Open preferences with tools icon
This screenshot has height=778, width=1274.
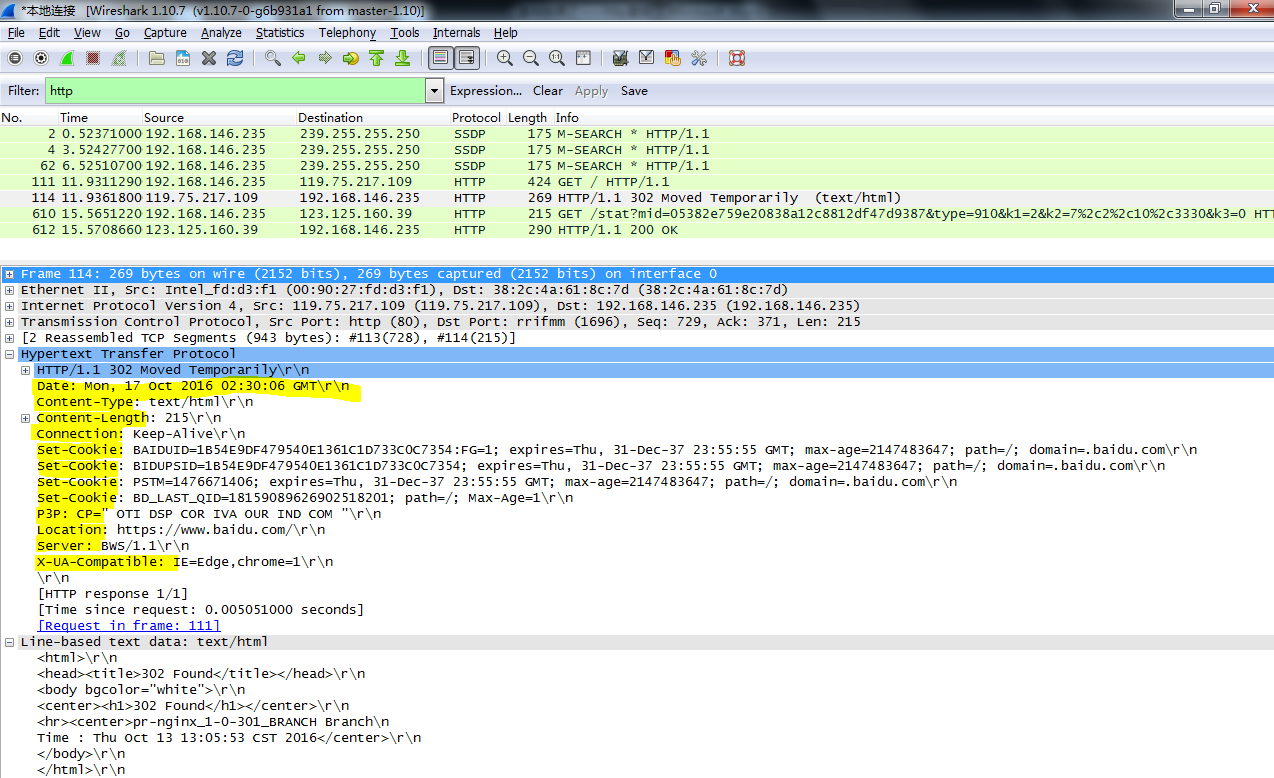click(698, 58)
